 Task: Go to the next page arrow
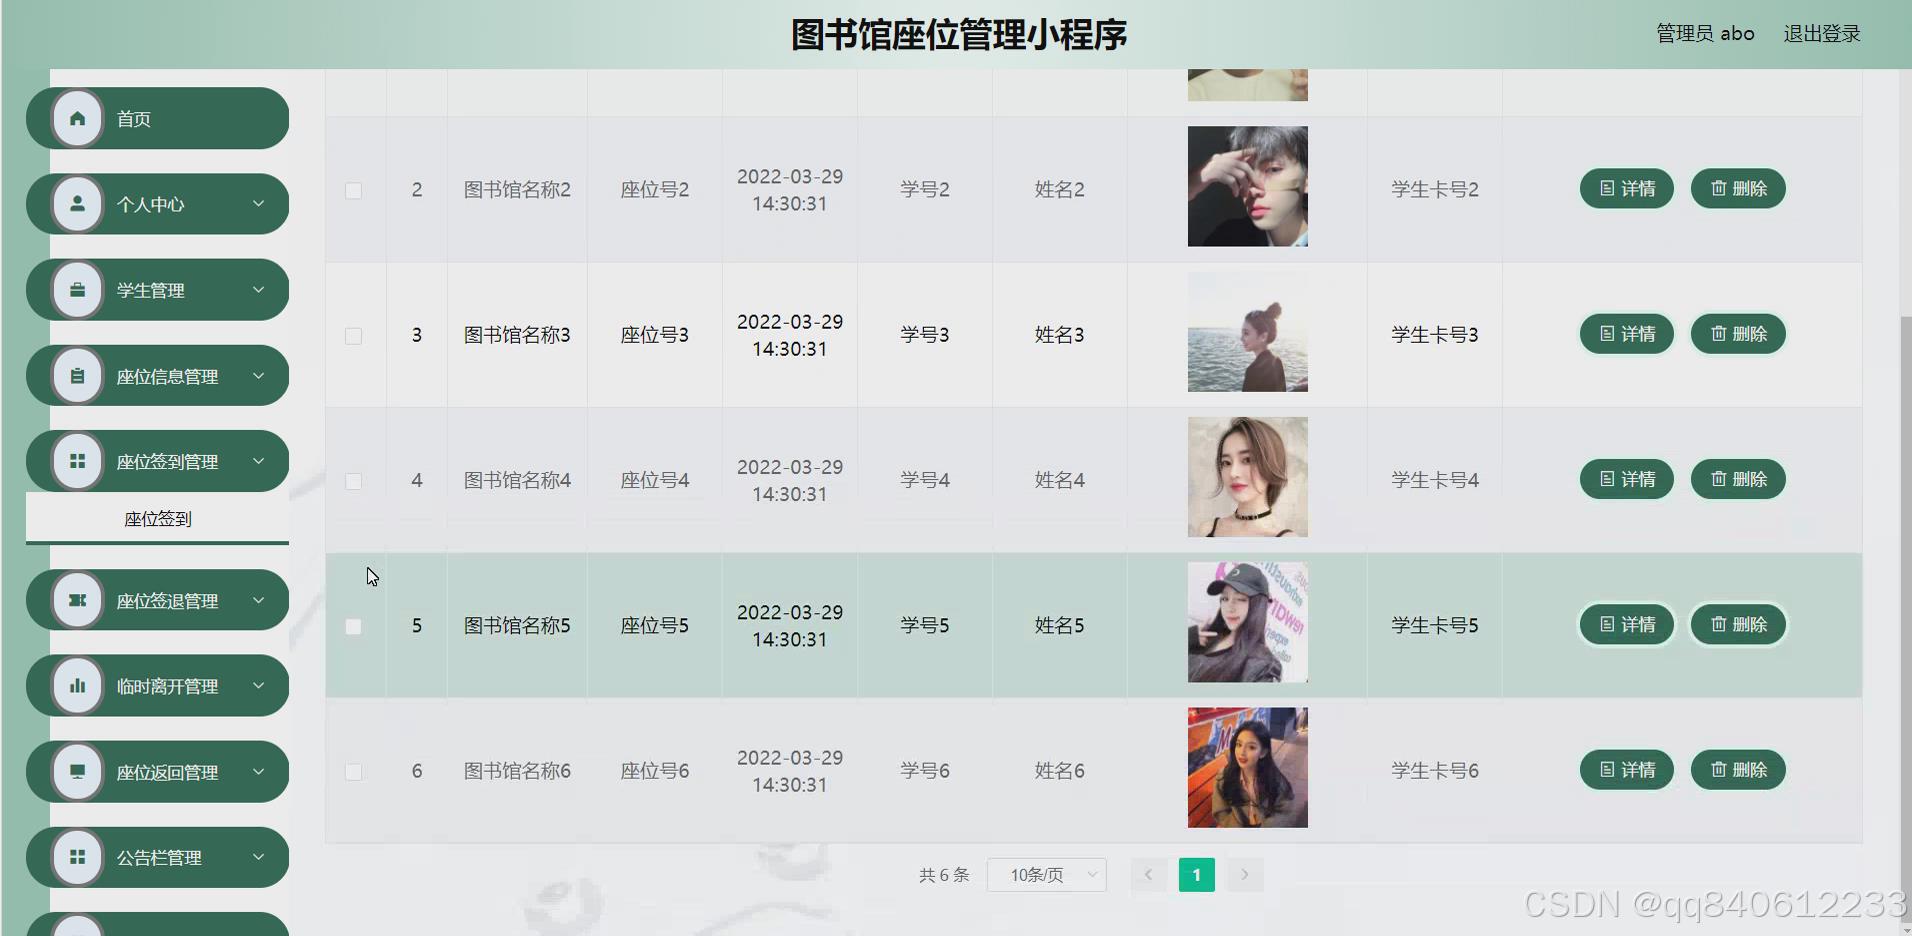tap(1245, 875)
